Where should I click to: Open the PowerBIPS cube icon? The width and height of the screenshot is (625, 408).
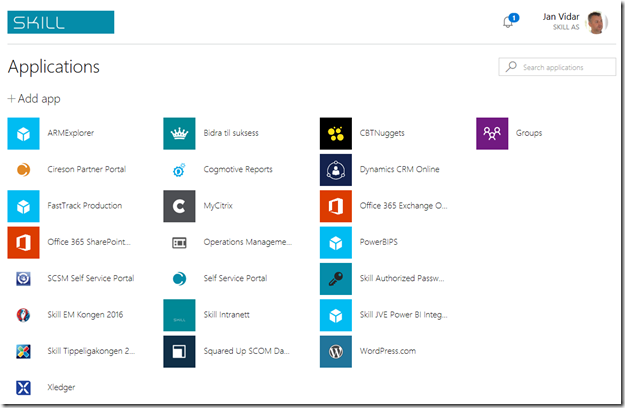[x=336, y=243]
